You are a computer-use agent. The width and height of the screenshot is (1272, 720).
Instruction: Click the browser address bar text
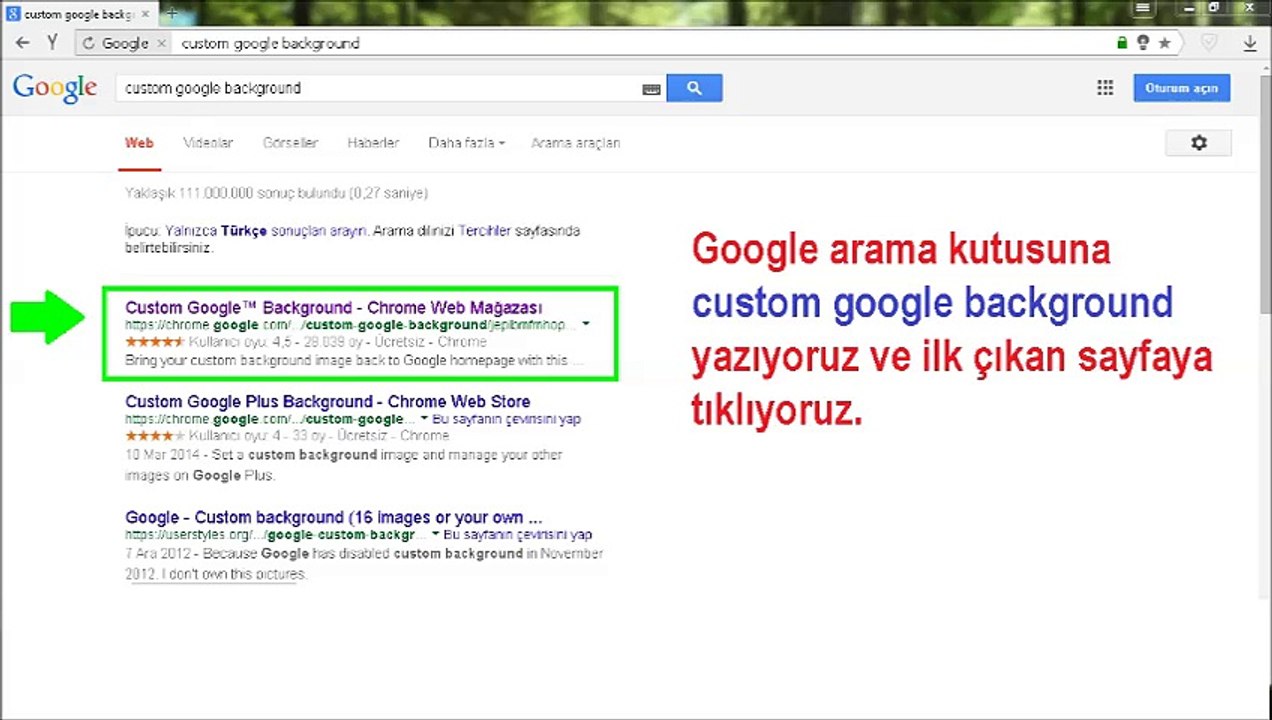point(270,43)
